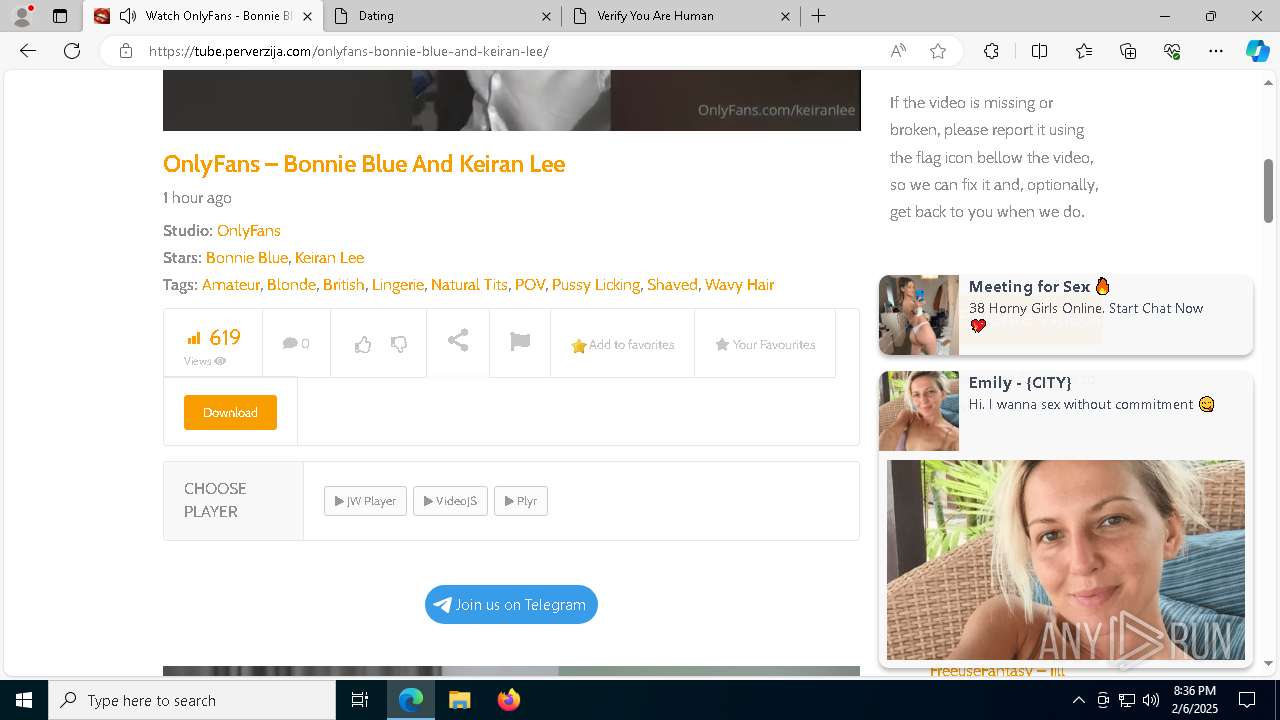Click the share icon below video

point(458,341)
